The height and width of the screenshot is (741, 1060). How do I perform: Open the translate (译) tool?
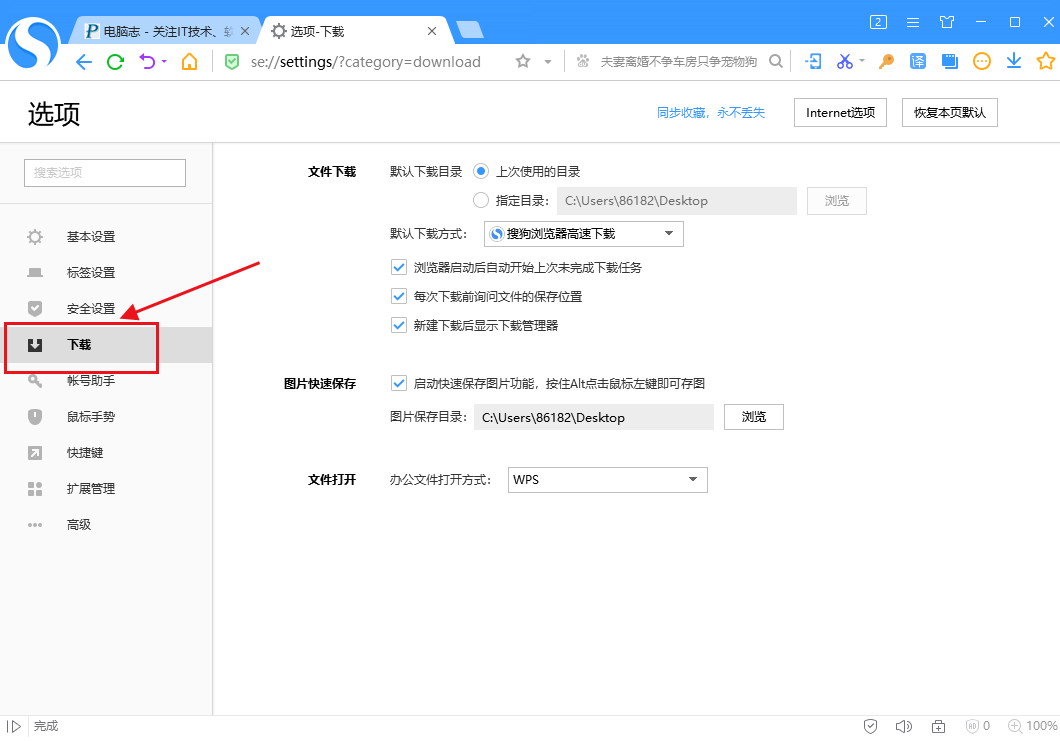point(918,61)
